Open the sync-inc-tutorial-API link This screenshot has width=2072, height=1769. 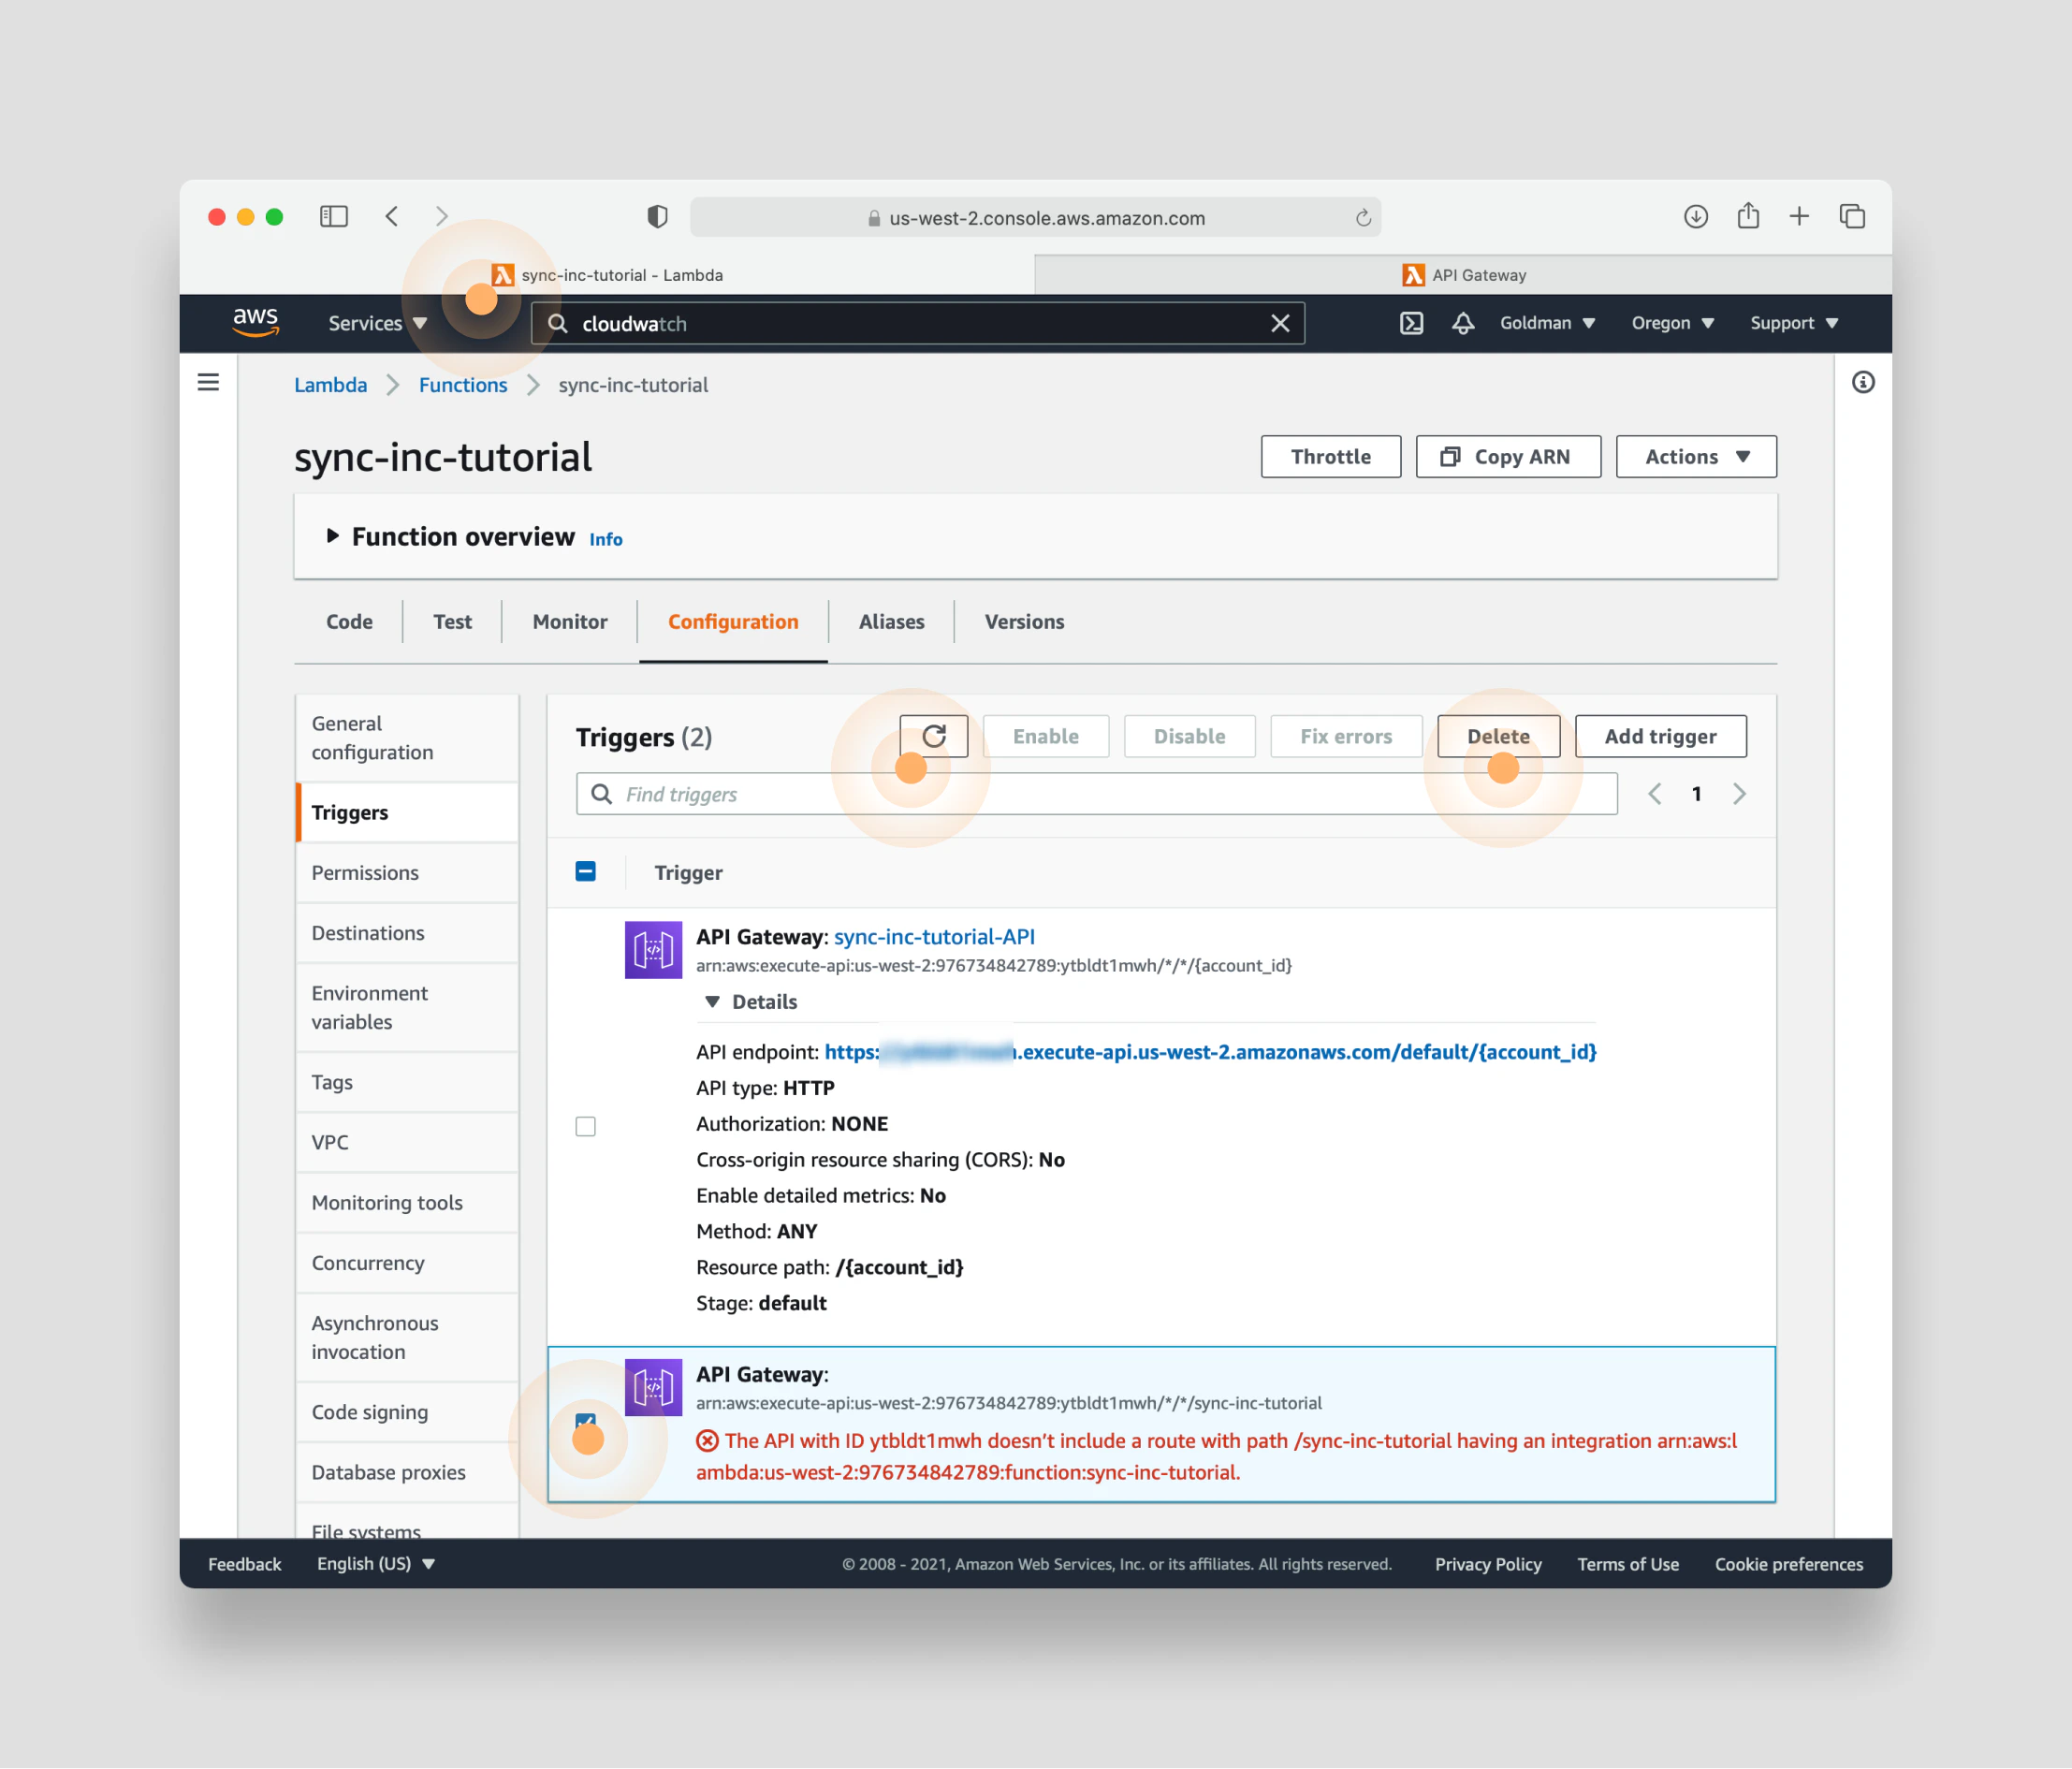point(934,937)
